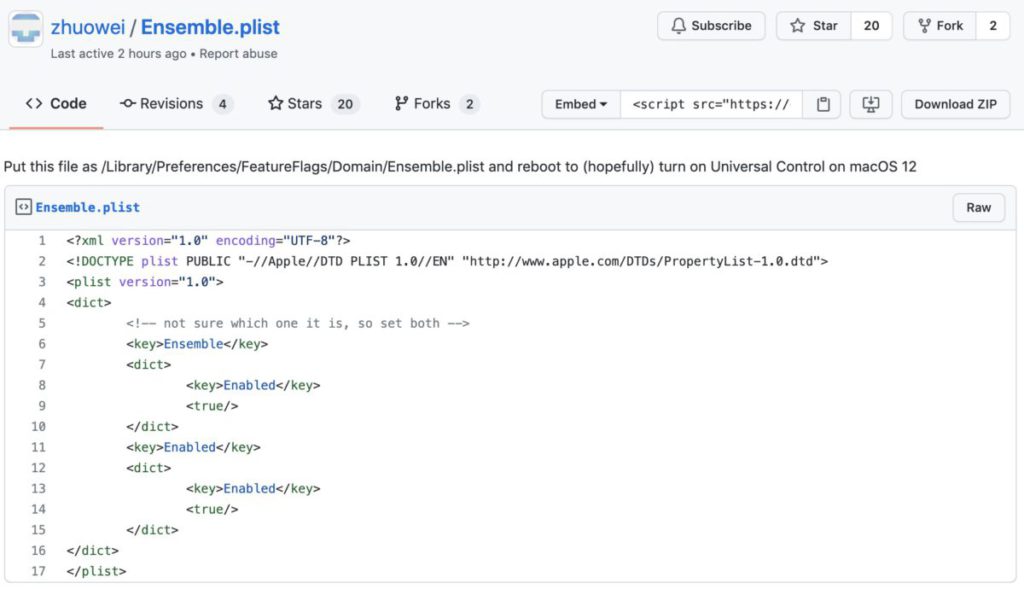Select the embed script URL field
This screenshot has height=589, width=1024.
pyautogui.click(x=711, y=104)
